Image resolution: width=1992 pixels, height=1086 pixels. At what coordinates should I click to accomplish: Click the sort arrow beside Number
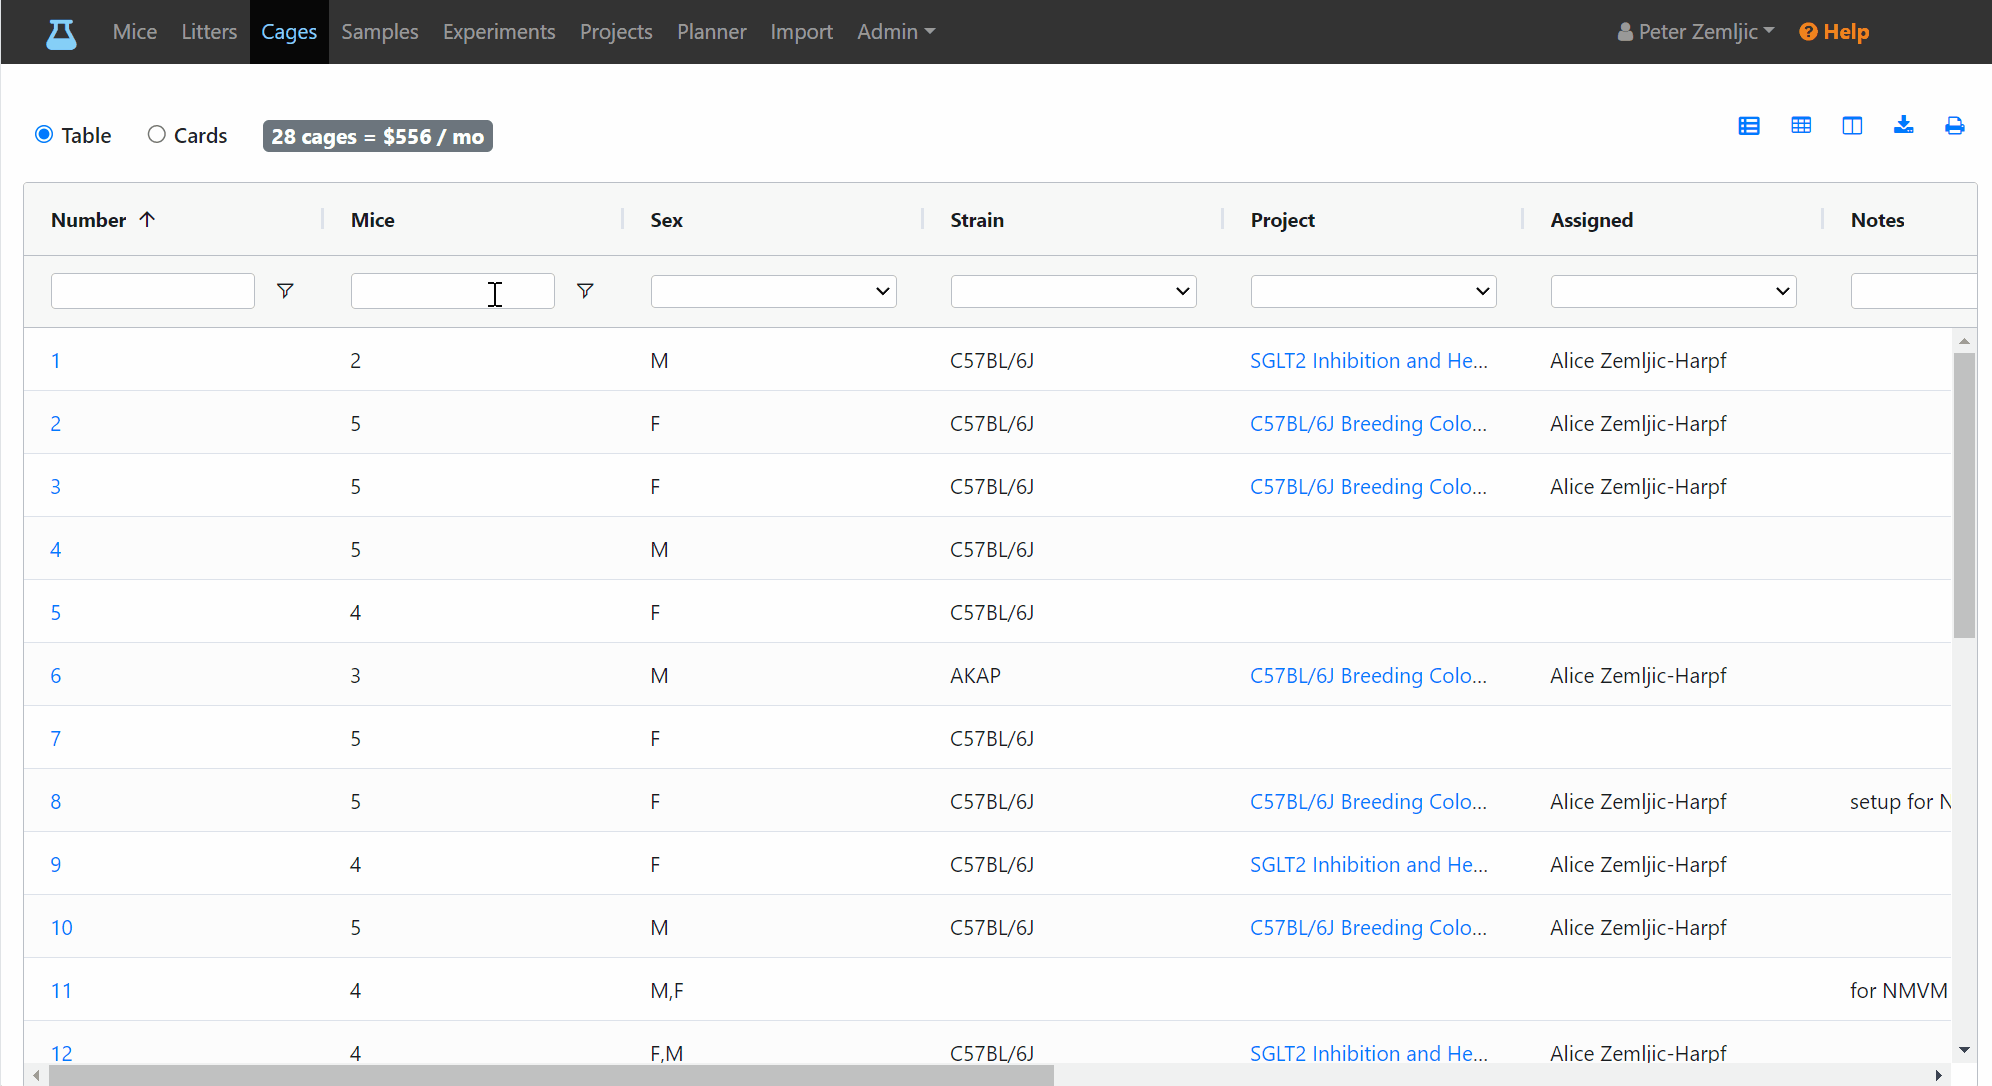pos(148,219)
